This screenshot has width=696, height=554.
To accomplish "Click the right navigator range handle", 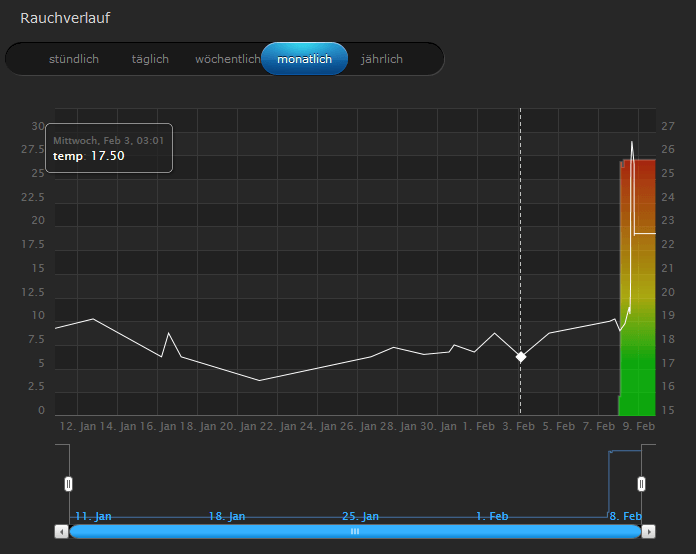I will (641, 484).
